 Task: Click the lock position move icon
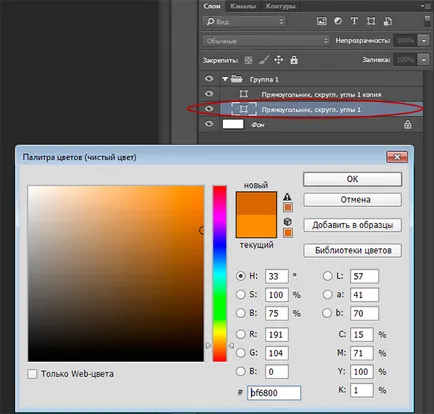point(278,60)
